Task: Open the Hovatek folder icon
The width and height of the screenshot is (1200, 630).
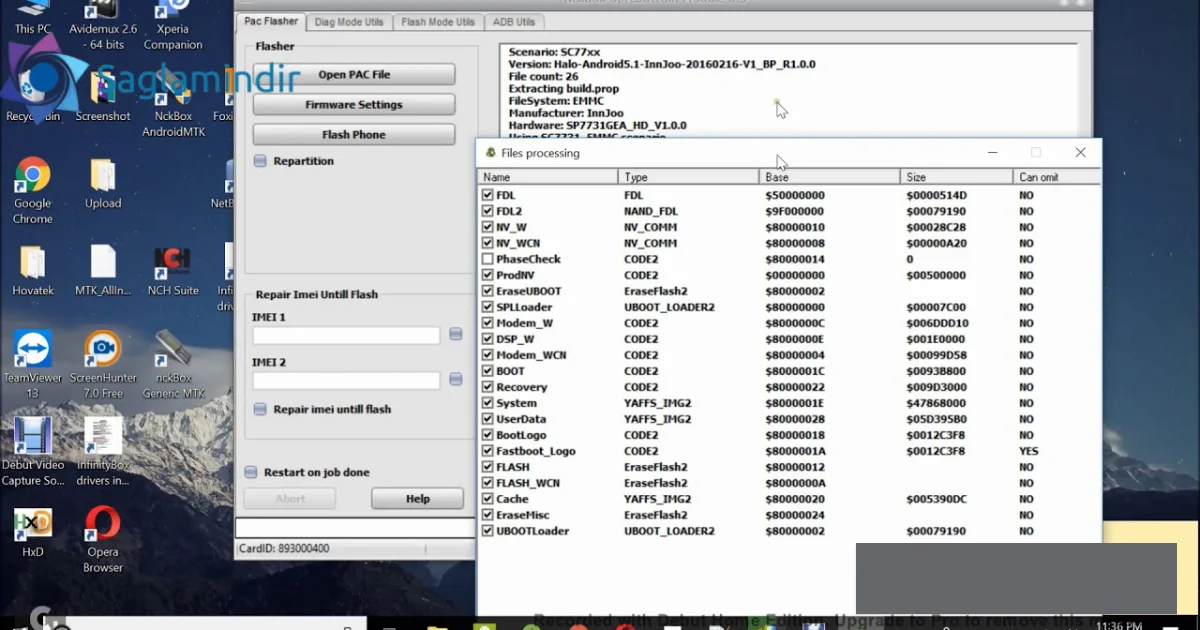Action: click(33, 271)
